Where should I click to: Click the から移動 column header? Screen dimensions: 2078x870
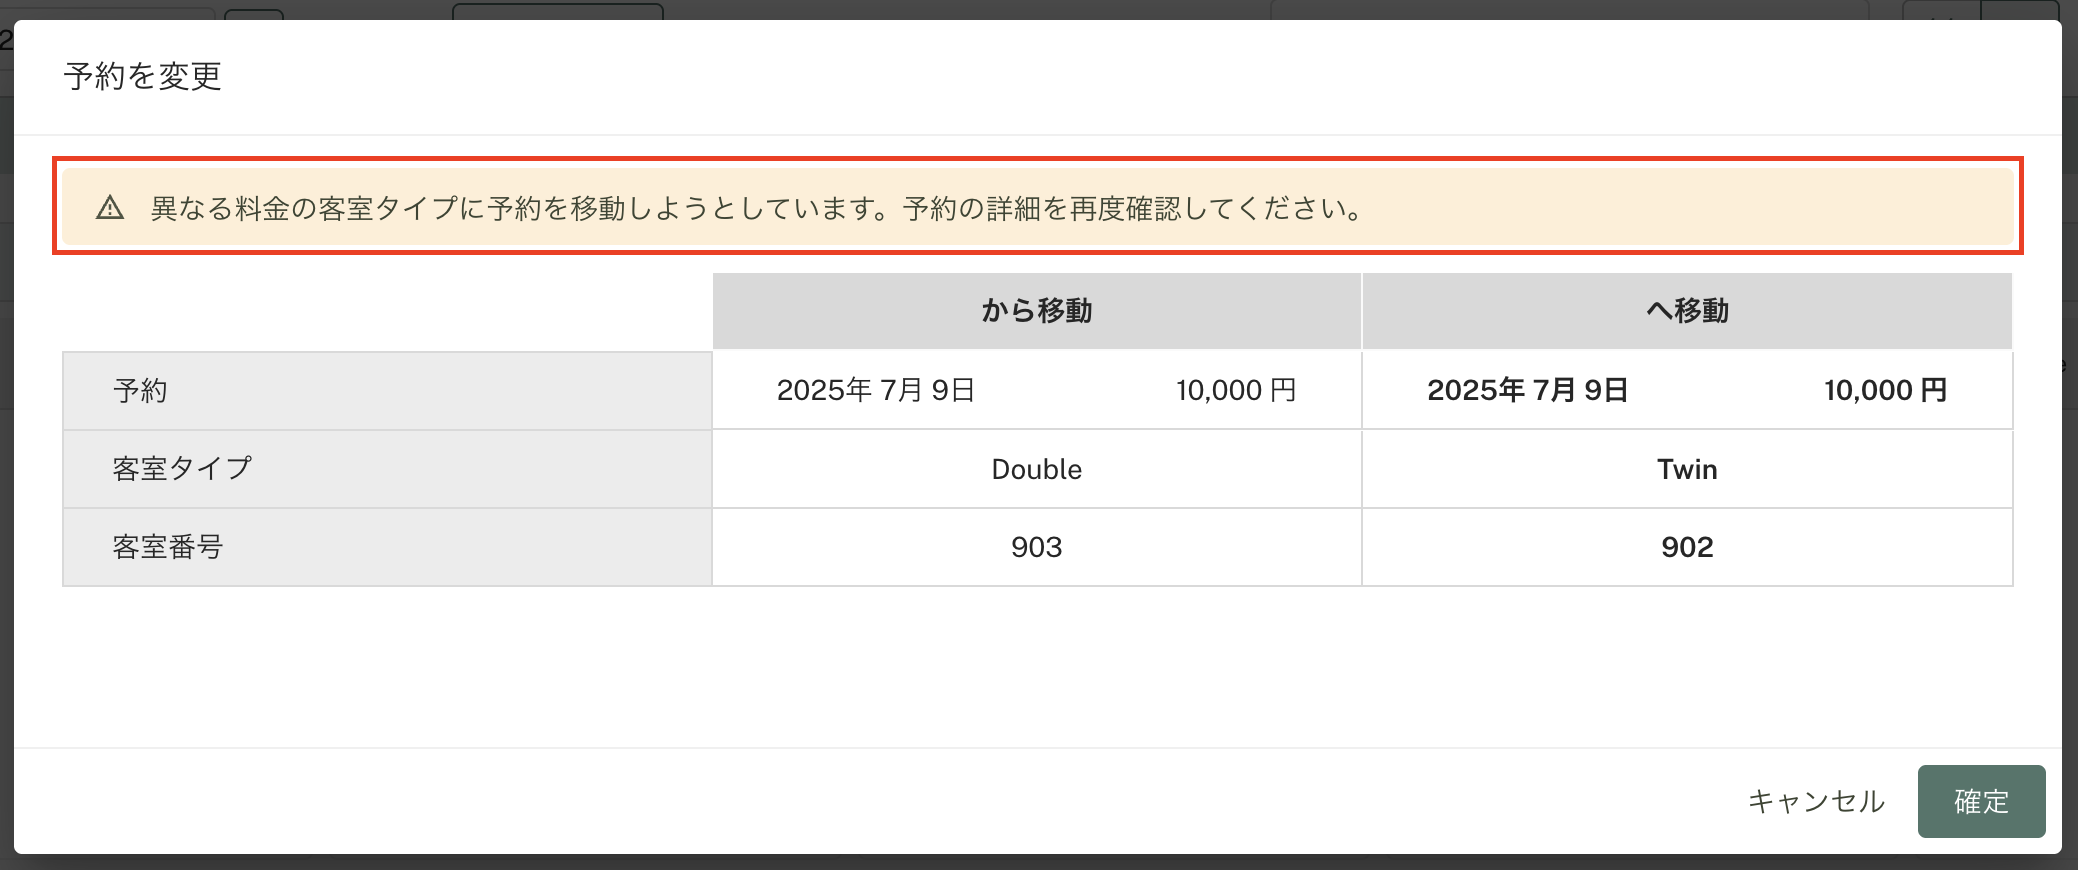(1037, 311)
